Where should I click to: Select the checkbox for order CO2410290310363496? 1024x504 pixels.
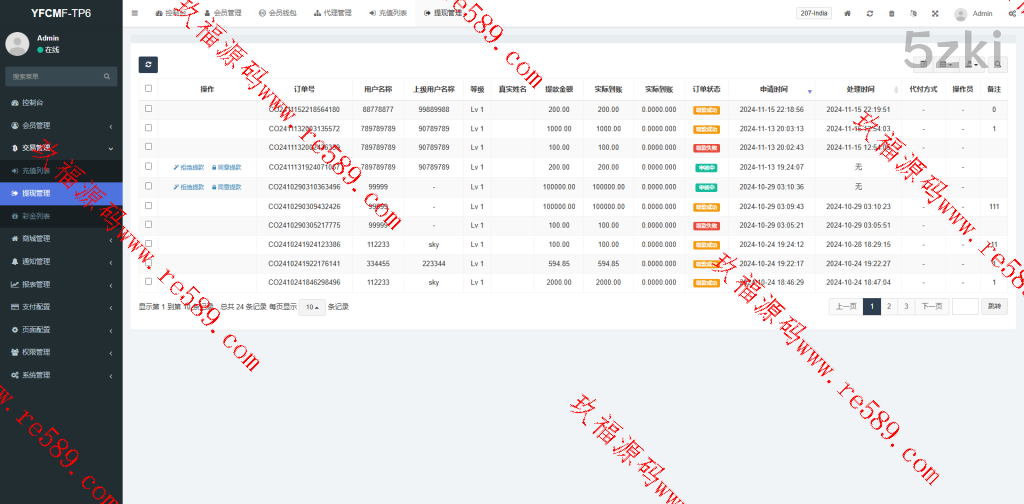tap(149, 186)
